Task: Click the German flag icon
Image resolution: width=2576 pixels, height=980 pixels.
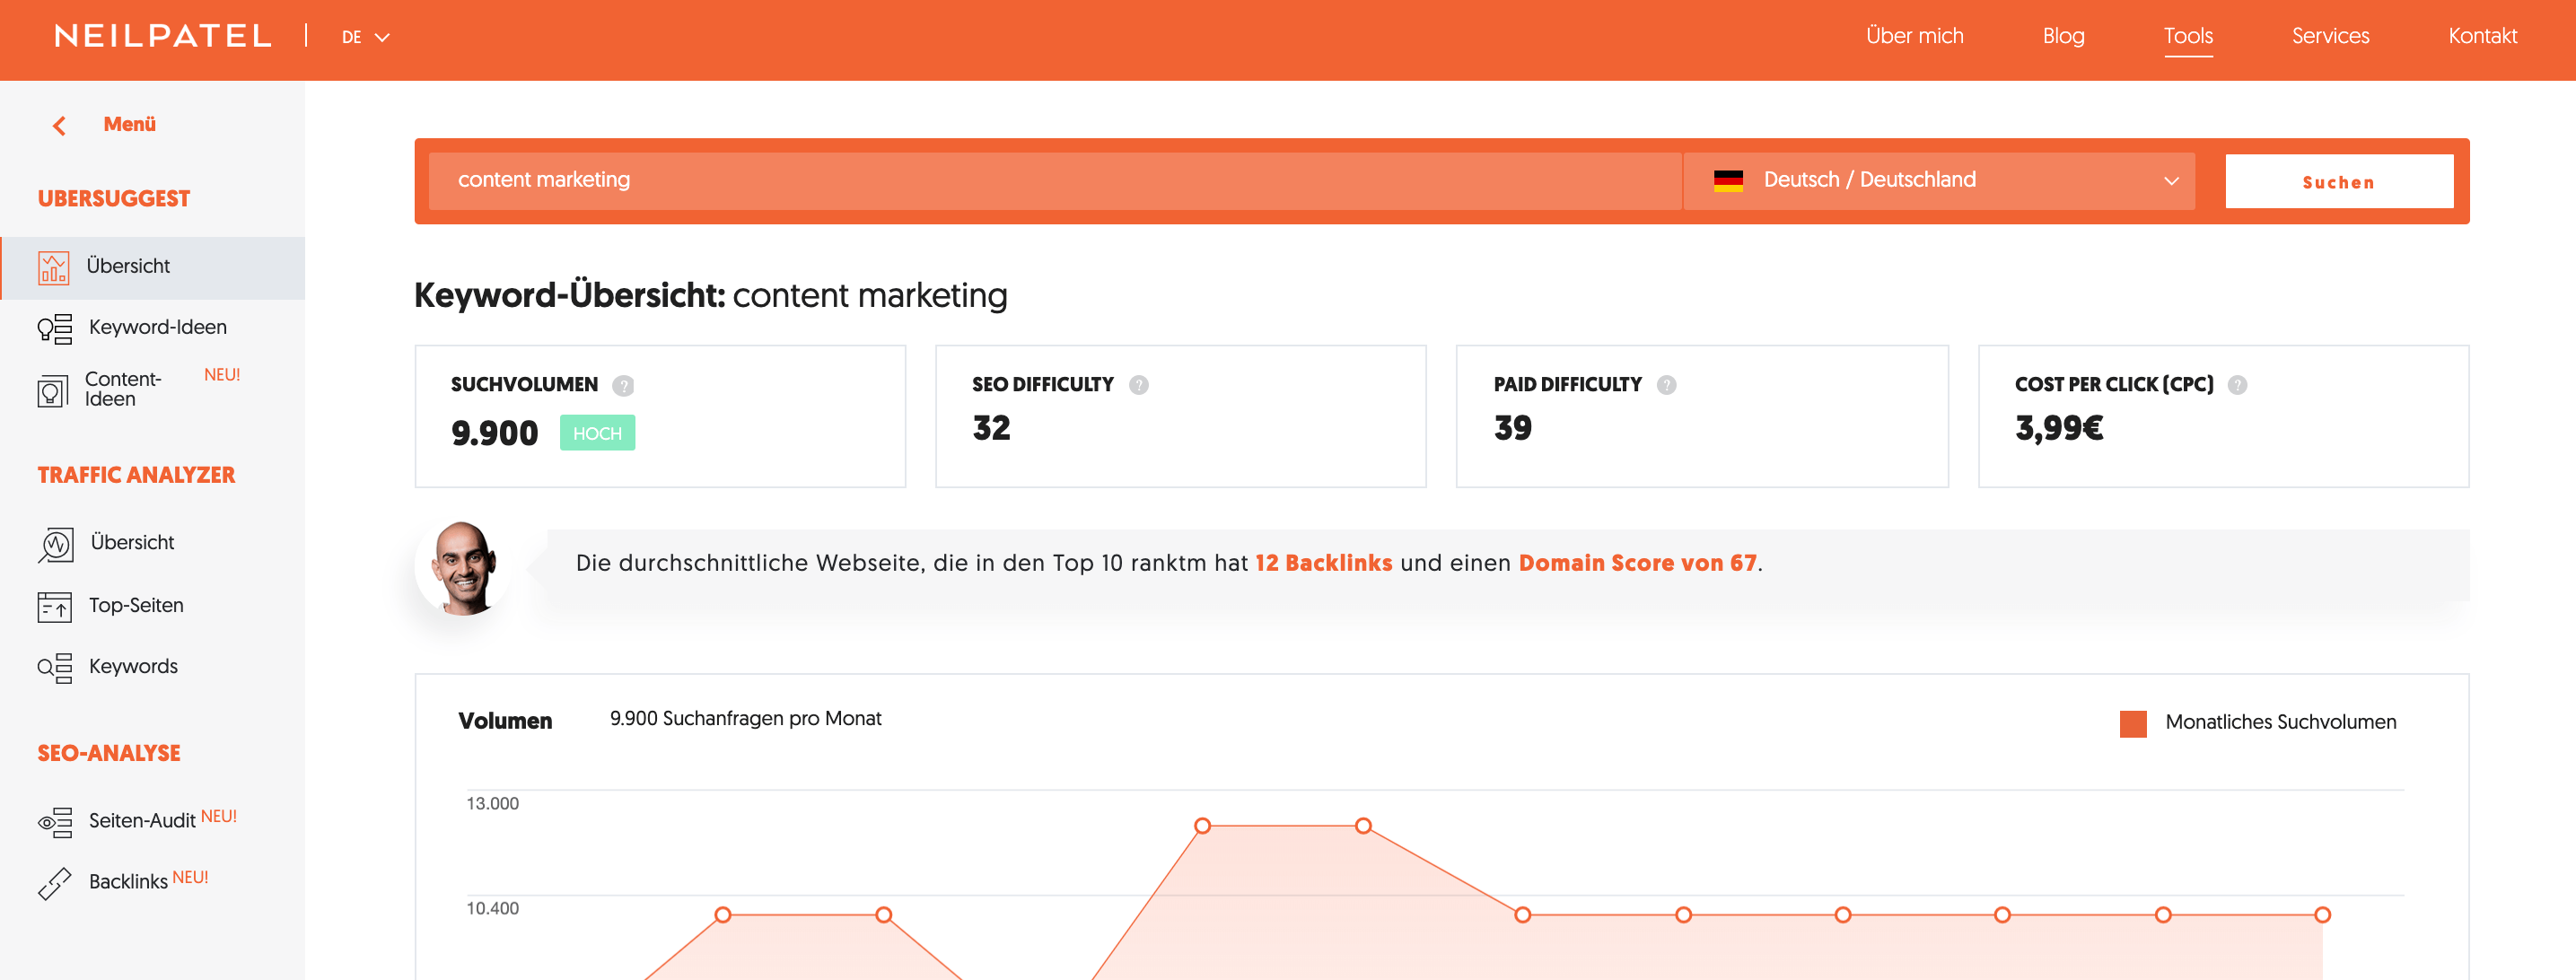Action: pyautogui.click(x=1728, y=181)
